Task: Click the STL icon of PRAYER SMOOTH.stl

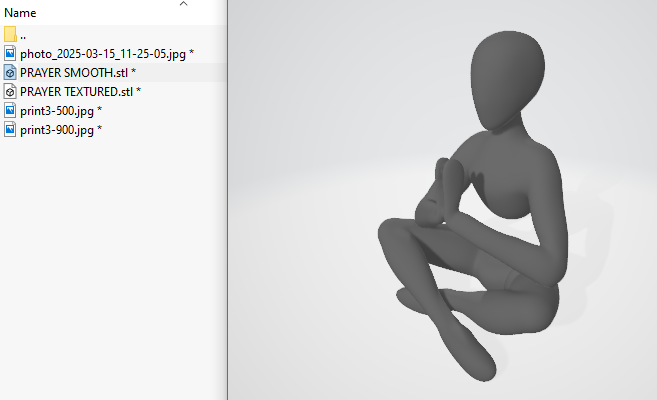Action: pos(10,72)
